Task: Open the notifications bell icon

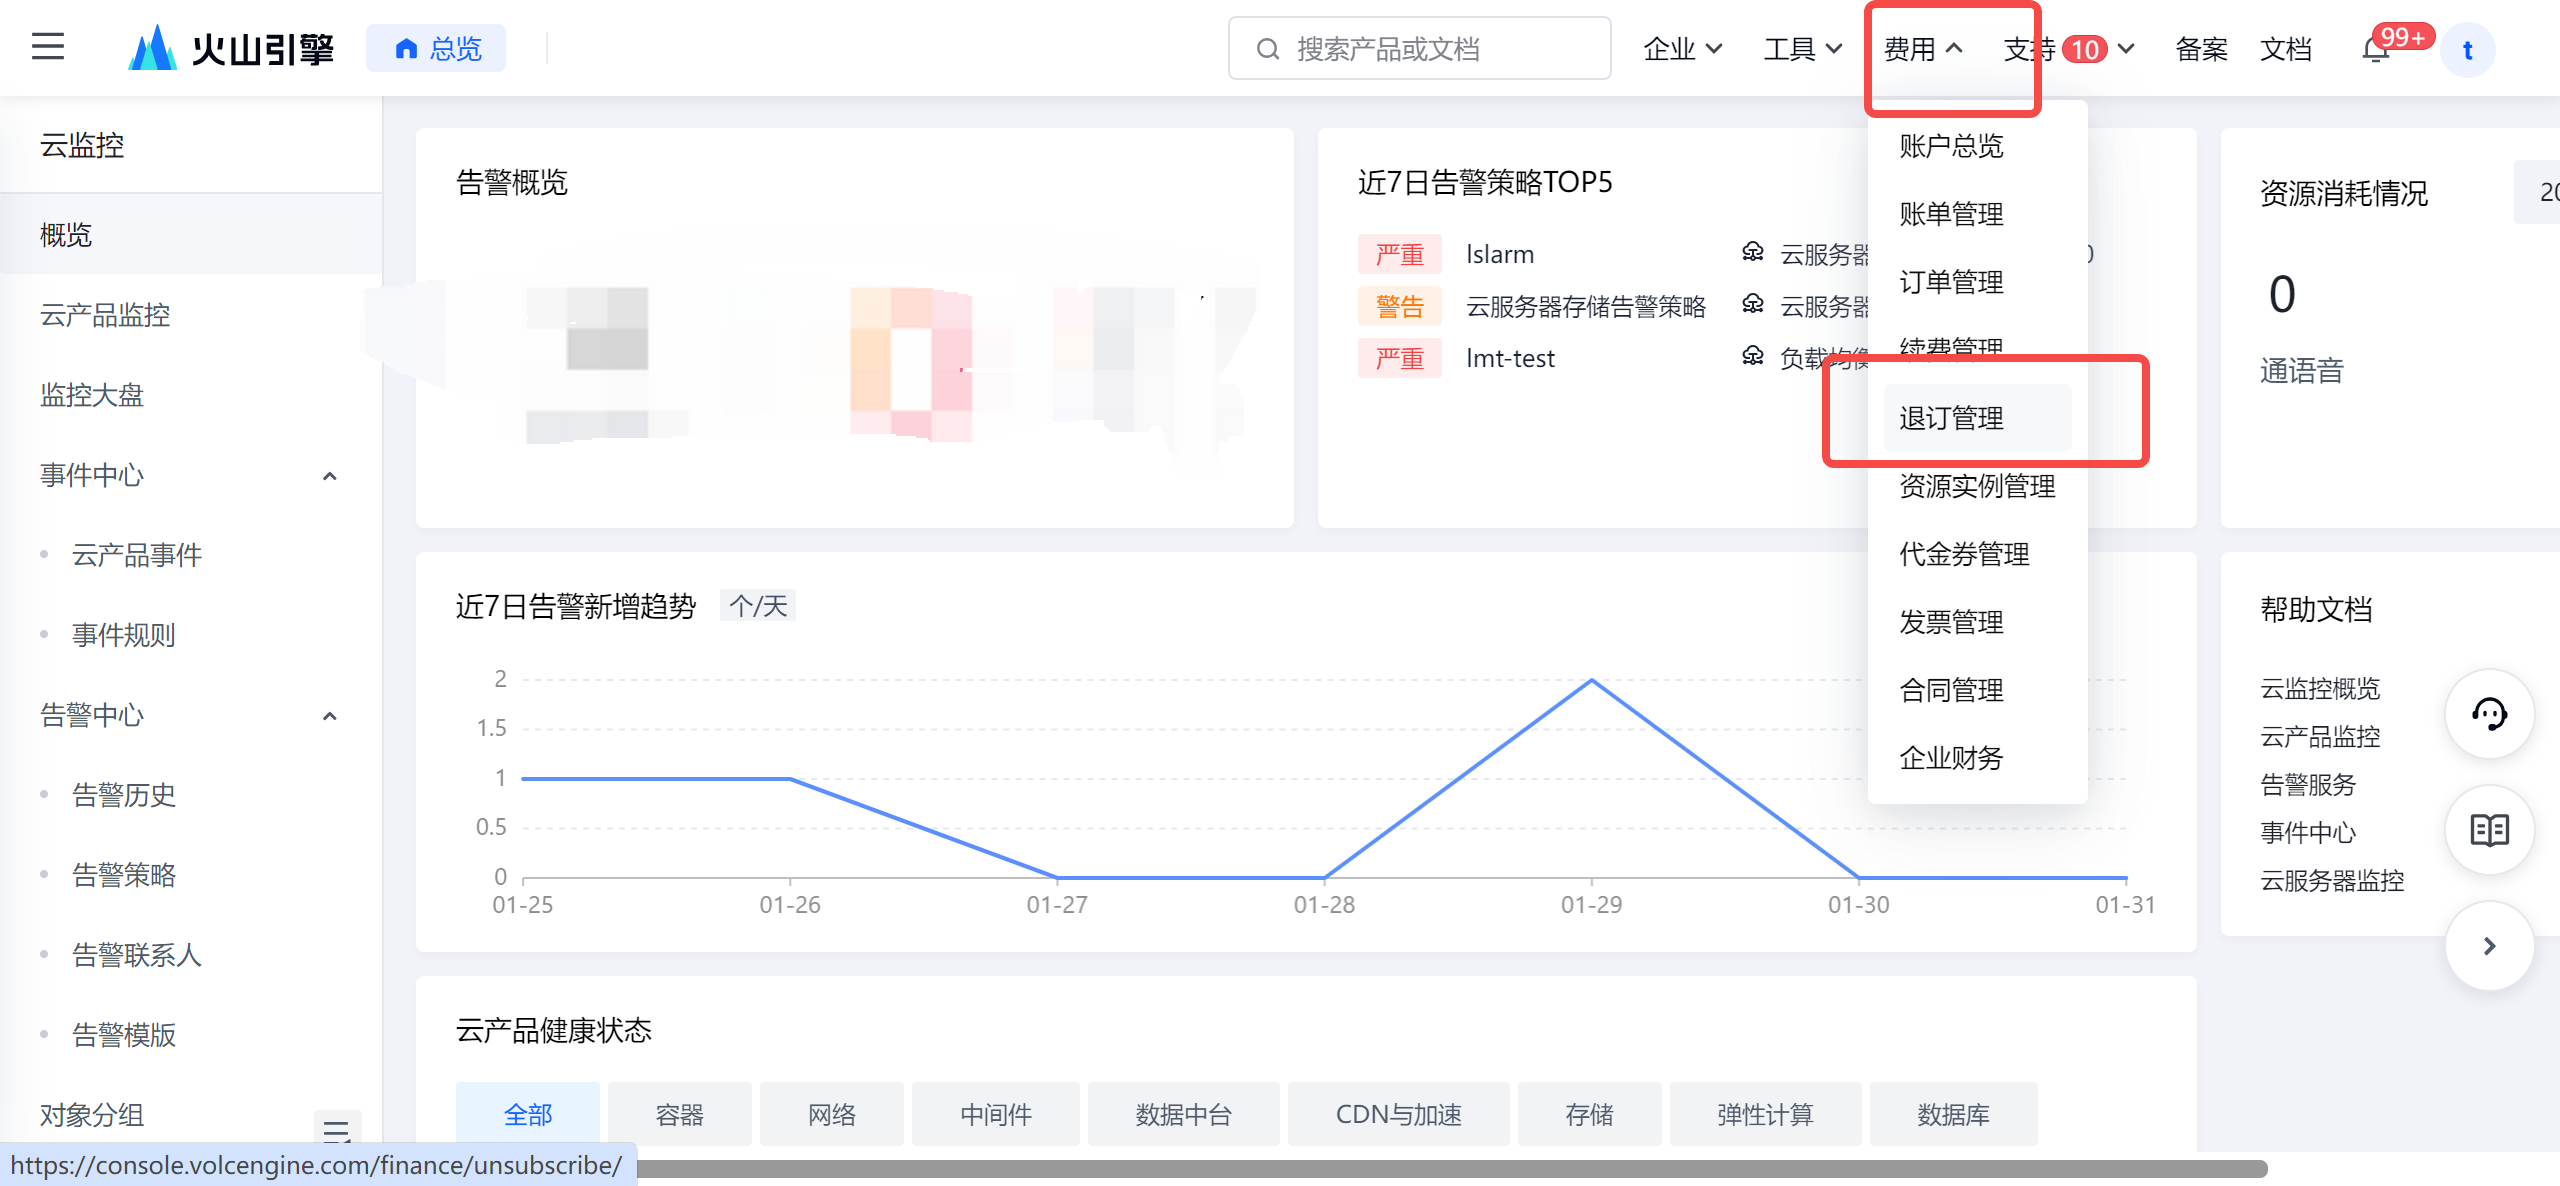Action: 2375,49
